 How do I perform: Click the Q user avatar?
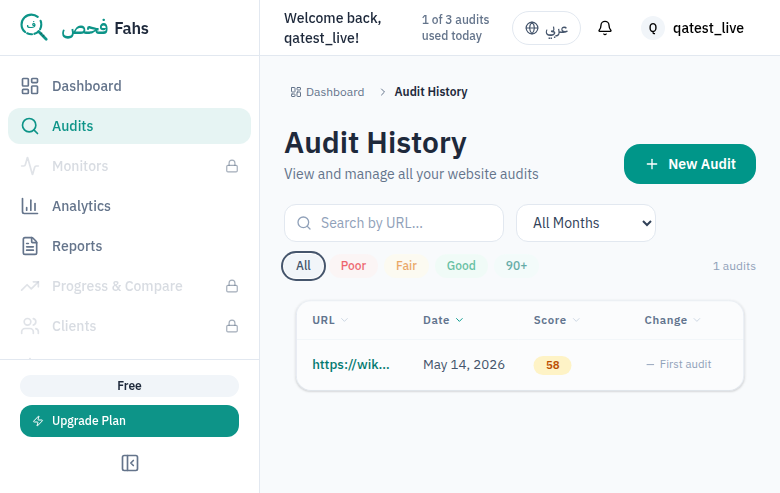[653, 28]
